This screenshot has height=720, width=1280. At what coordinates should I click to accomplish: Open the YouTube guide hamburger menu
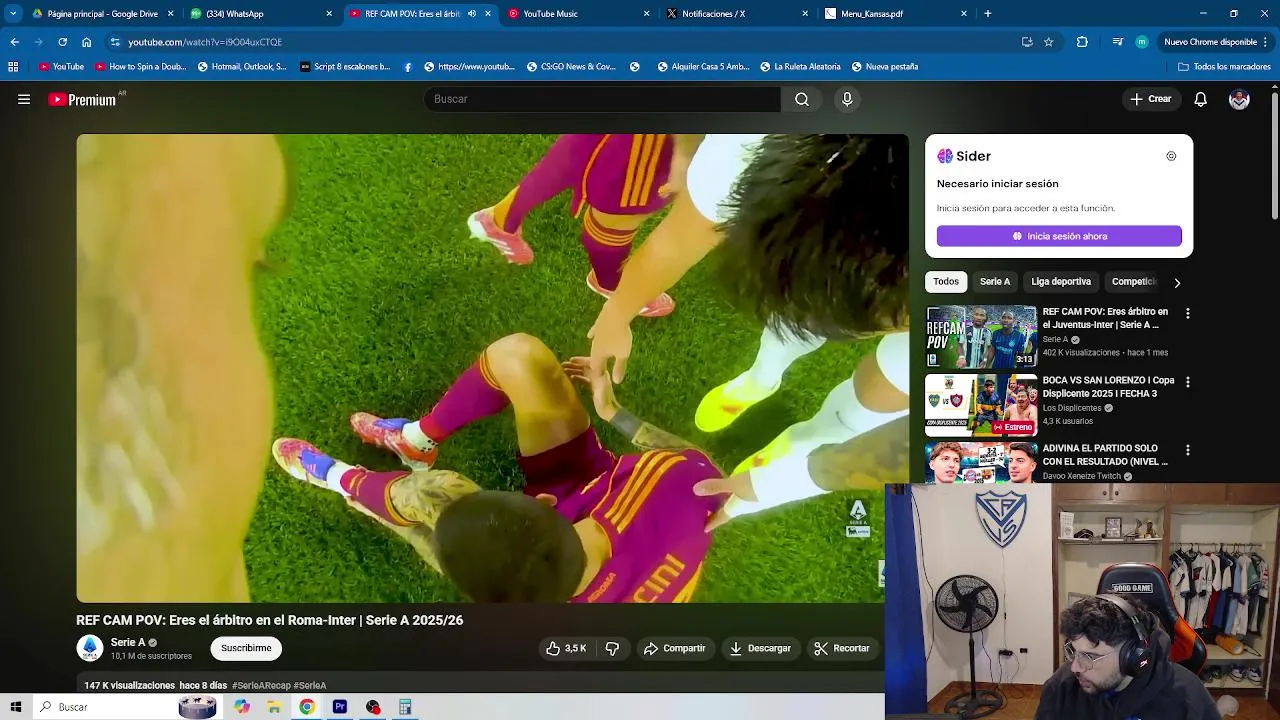(24, 99)
